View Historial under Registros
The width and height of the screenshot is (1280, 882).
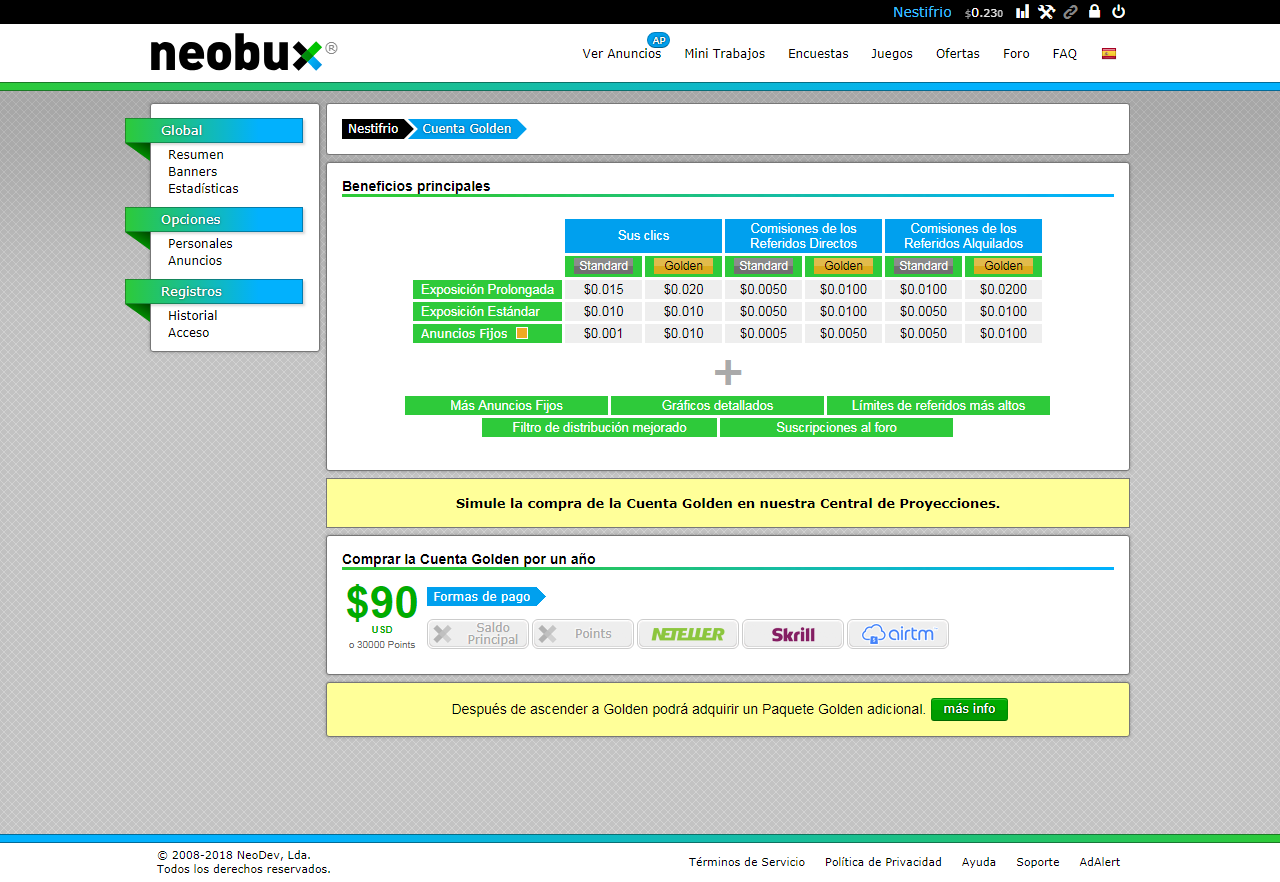(x=193, y=316)
